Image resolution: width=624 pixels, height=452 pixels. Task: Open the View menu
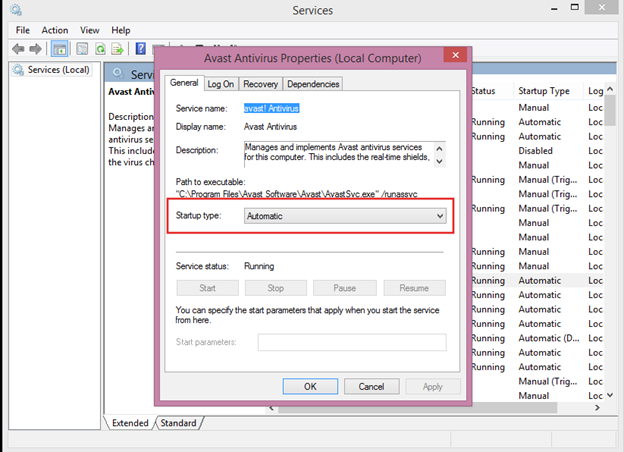pos(90,30)
